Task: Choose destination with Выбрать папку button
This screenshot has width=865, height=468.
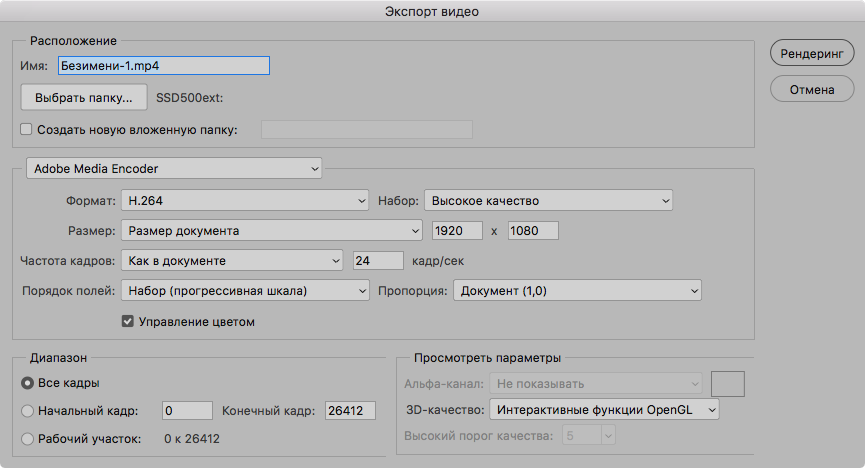Action: pyautogui.click(x=84, y=98)
